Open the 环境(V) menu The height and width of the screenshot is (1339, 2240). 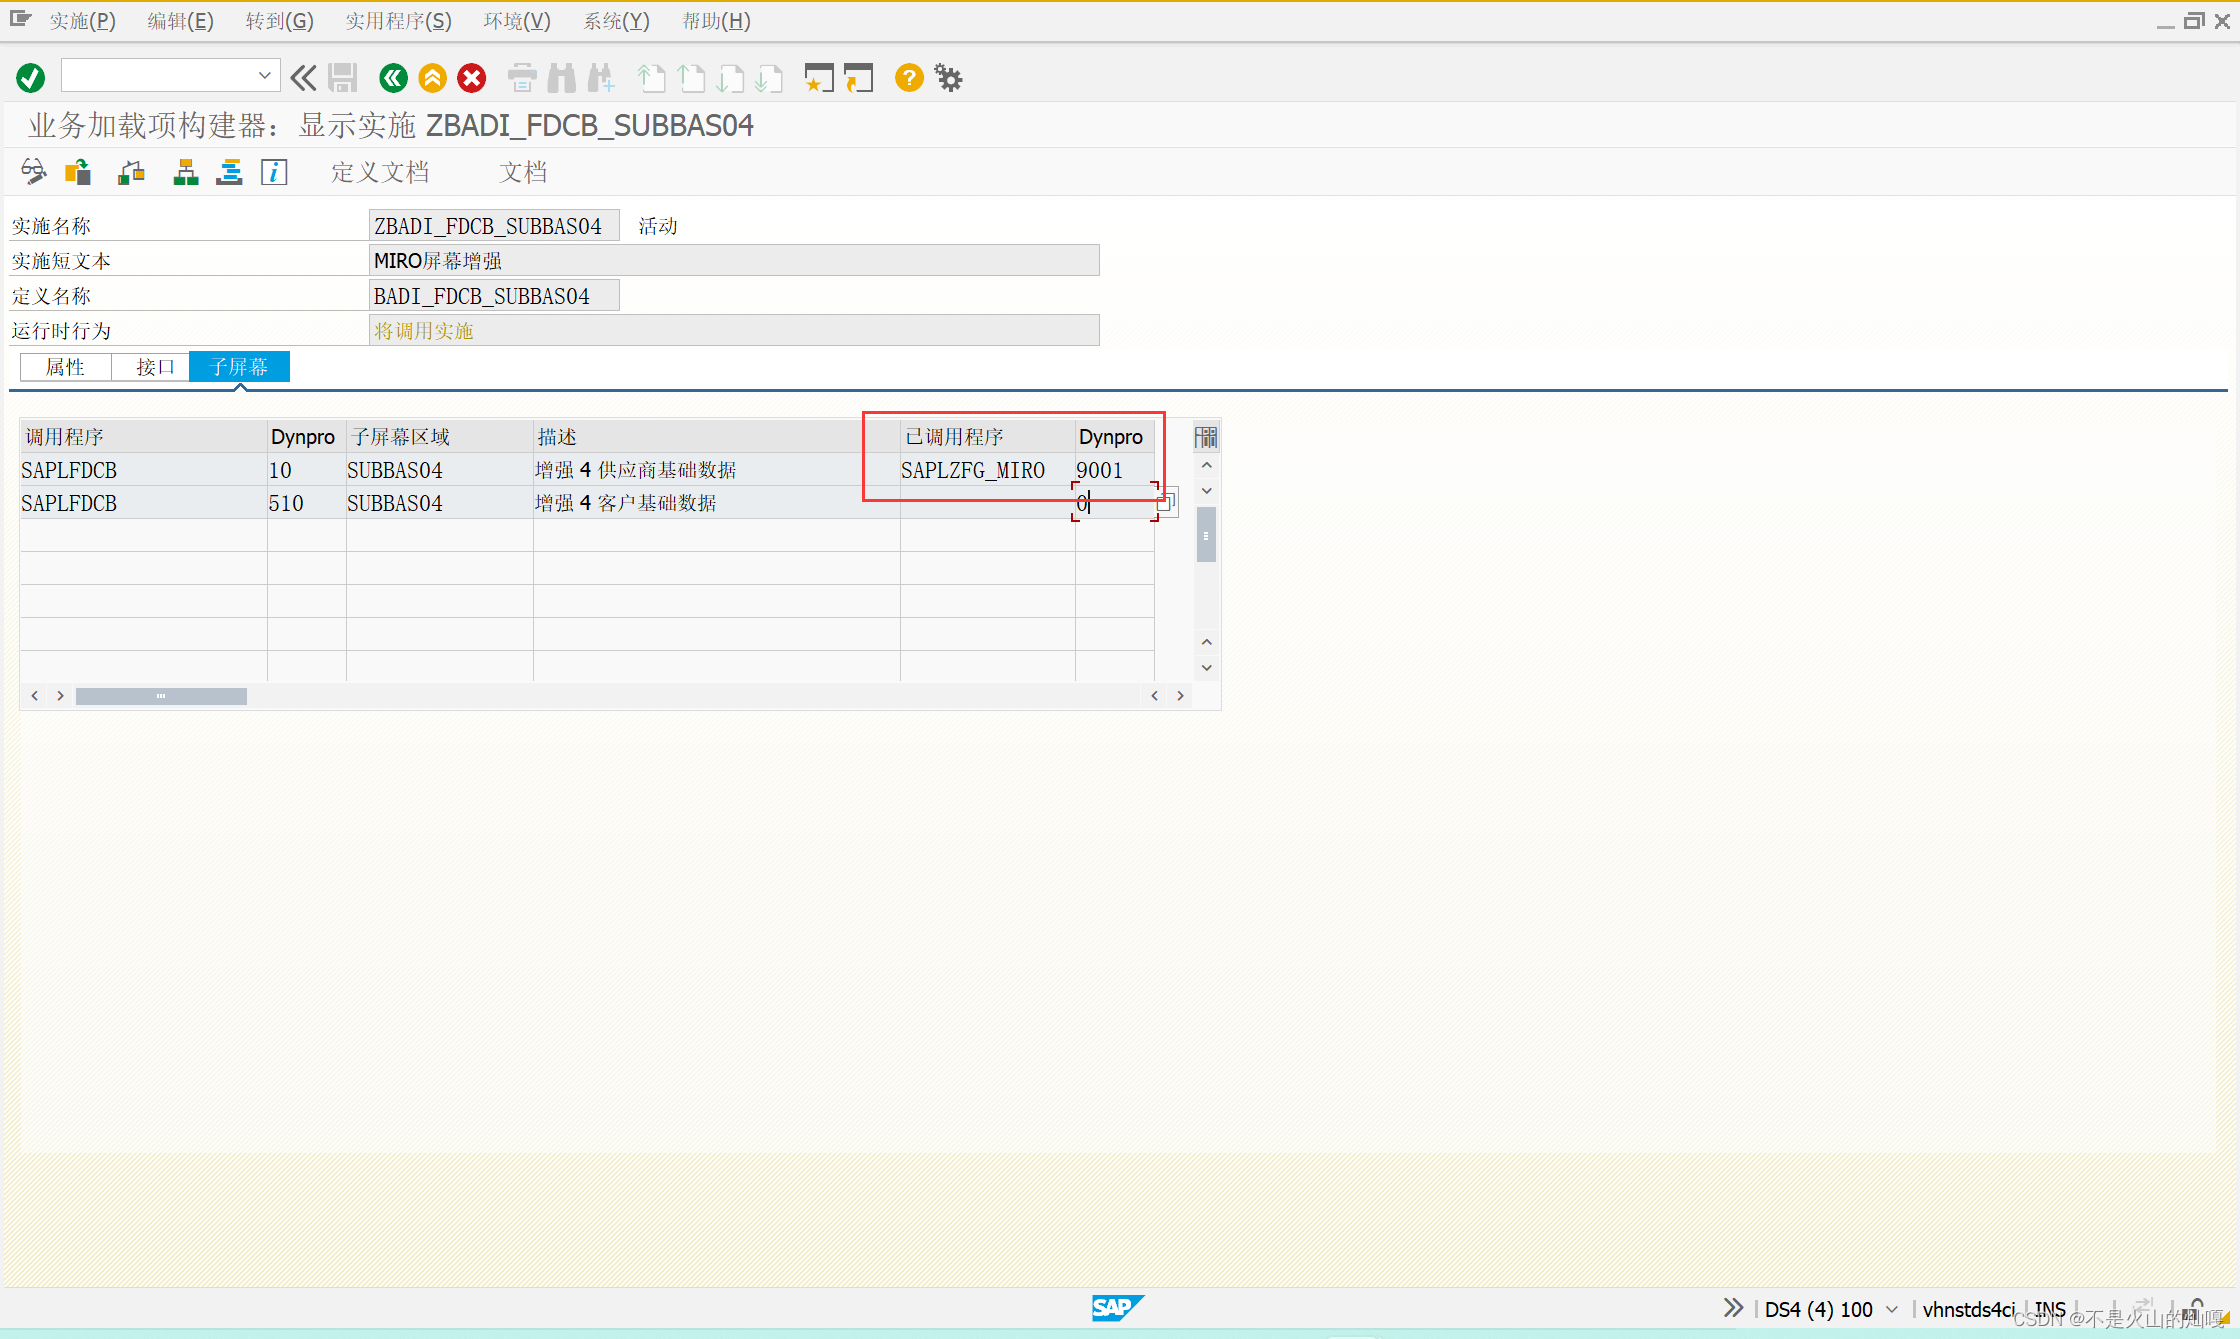tap(517, 21)
